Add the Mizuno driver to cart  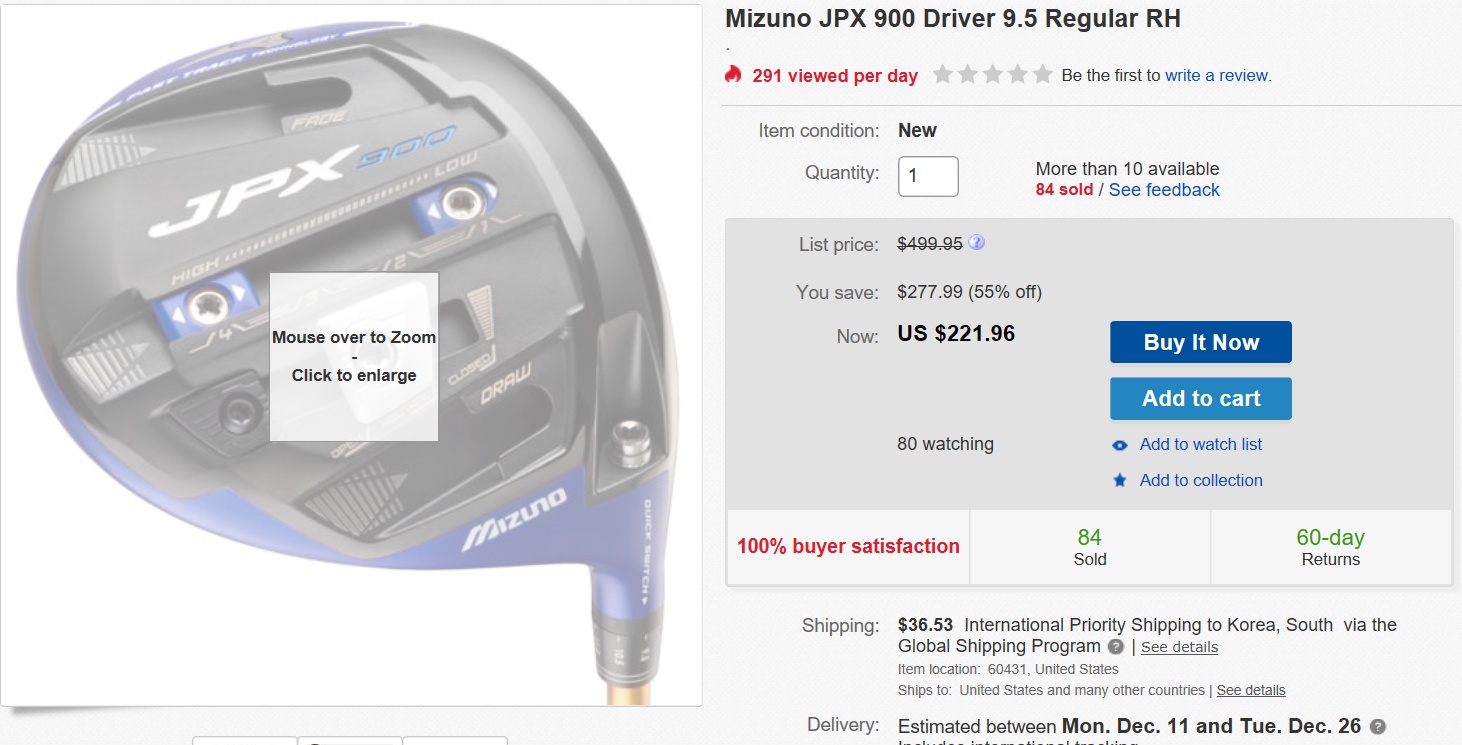[1201, 398]
